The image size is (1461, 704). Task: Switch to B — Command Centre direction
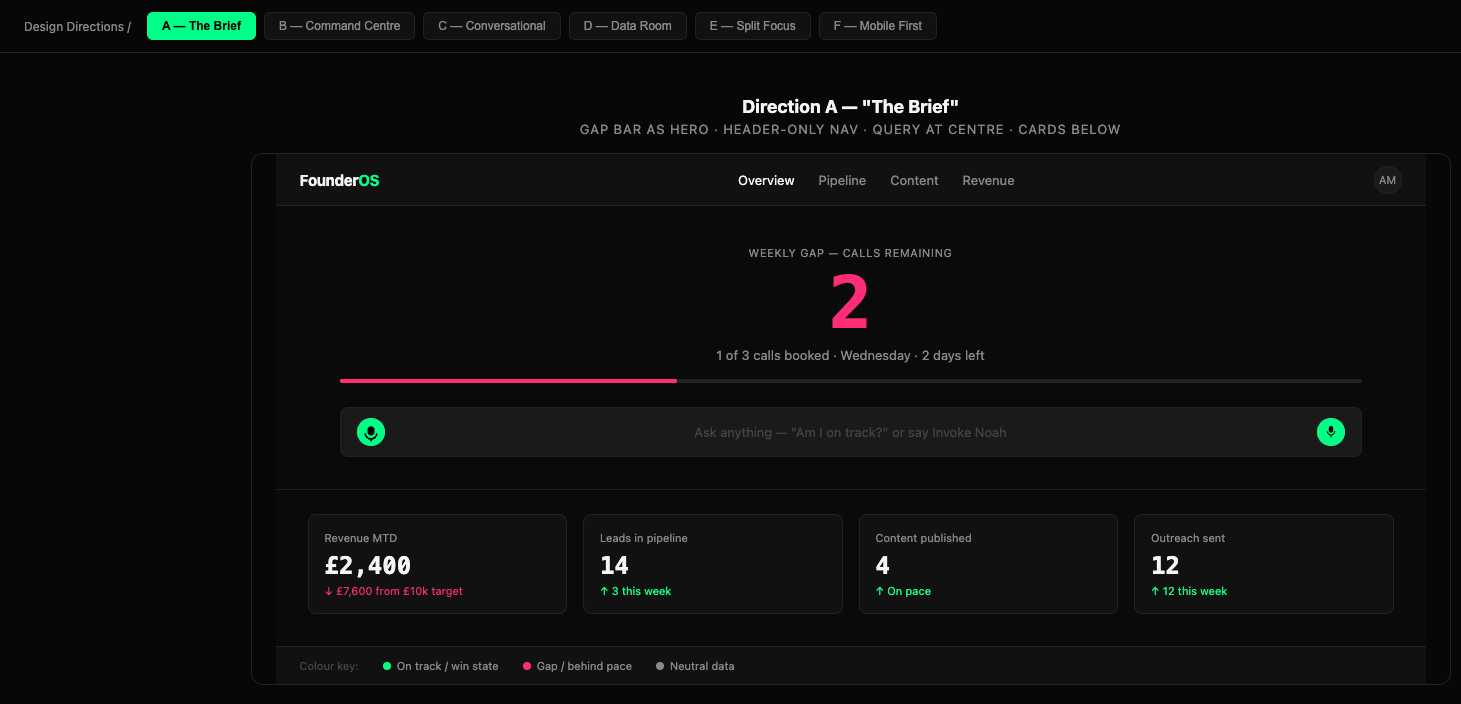coord(339,26)
